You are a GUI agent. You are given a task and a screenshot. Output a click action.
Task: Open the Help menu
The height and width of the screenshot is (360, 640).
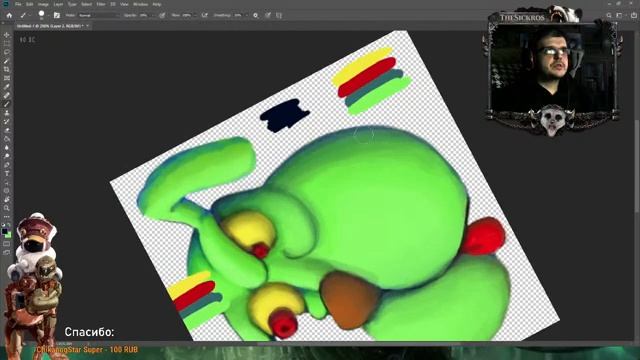156,4
